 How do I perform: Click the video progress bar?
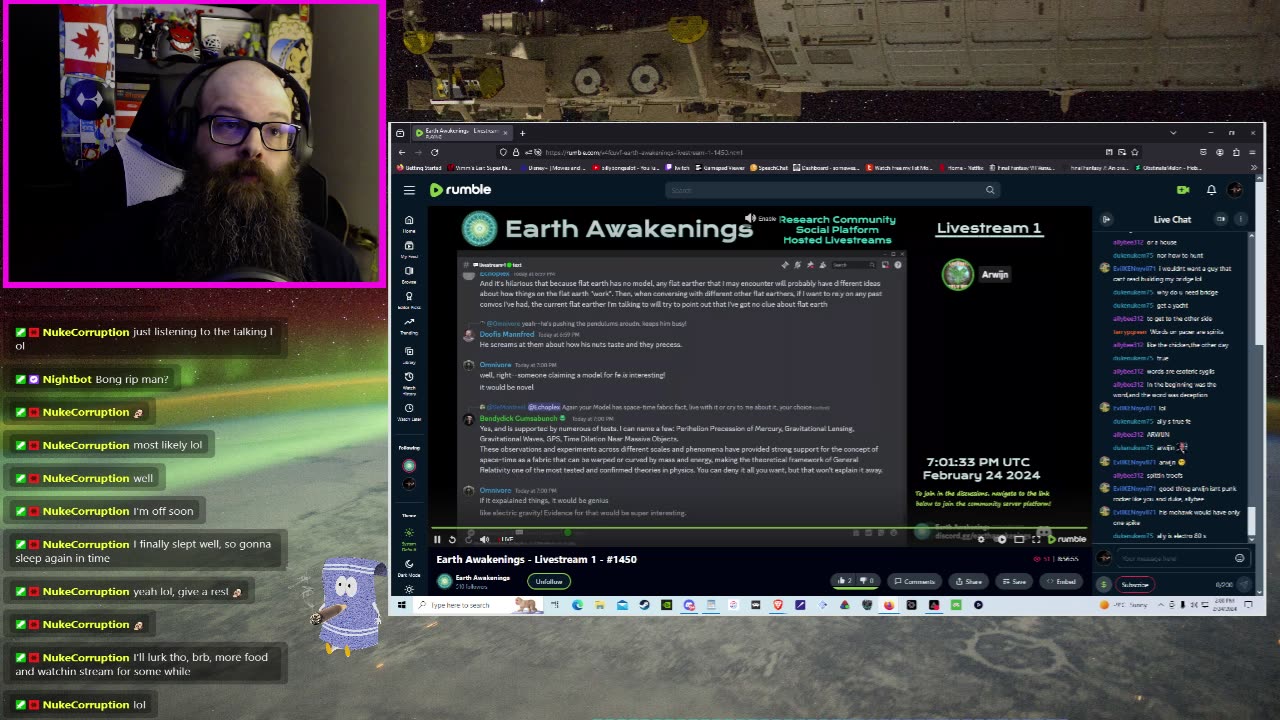coord(760,528)
